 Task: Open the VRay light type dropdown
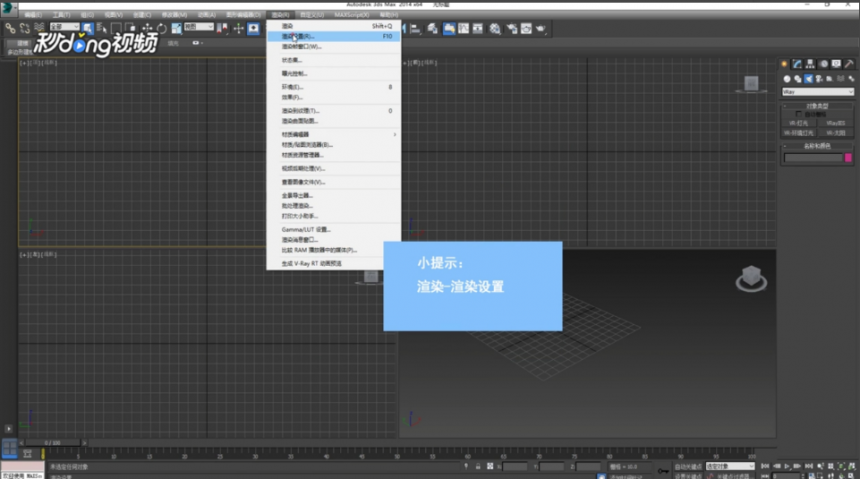click(x=818, y=92)
